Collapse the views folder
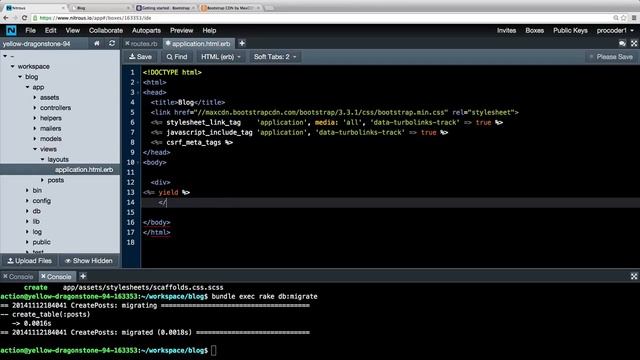Screen dimensions: 640x360 point(35,149)
